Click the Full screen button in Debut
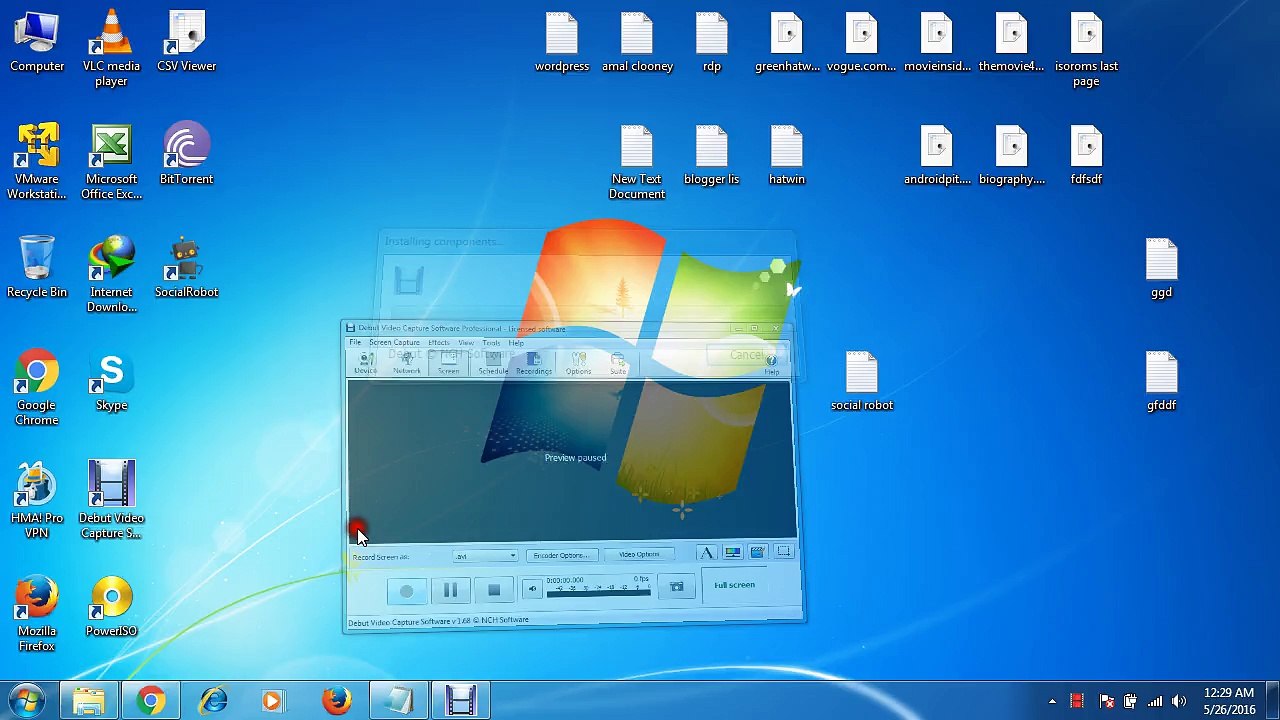The height and width of the screenshot is (720, 1280). [734, 585]
